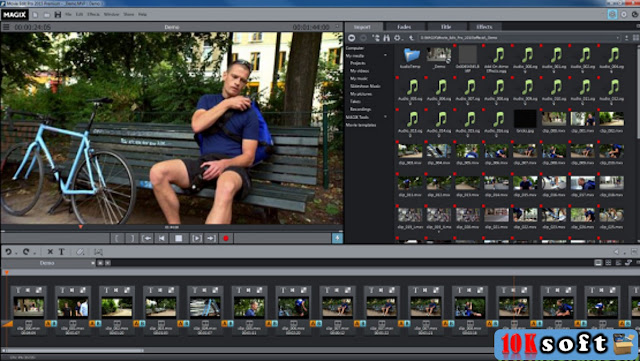This screenshot has height=361, width=640.
Task: Play the selected range
Action: (x=196, y=238)
